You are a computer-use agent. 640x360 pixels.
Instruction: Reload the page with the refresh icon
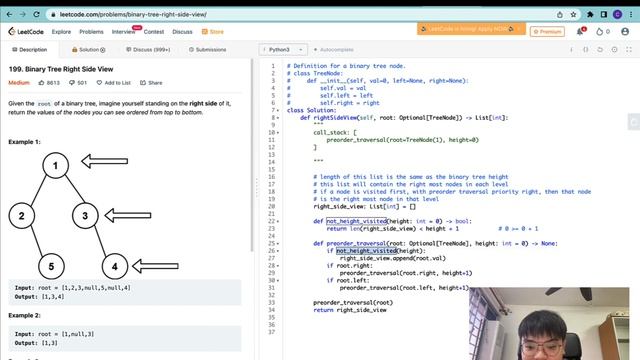pyautogui.click(x=36, y=14)
